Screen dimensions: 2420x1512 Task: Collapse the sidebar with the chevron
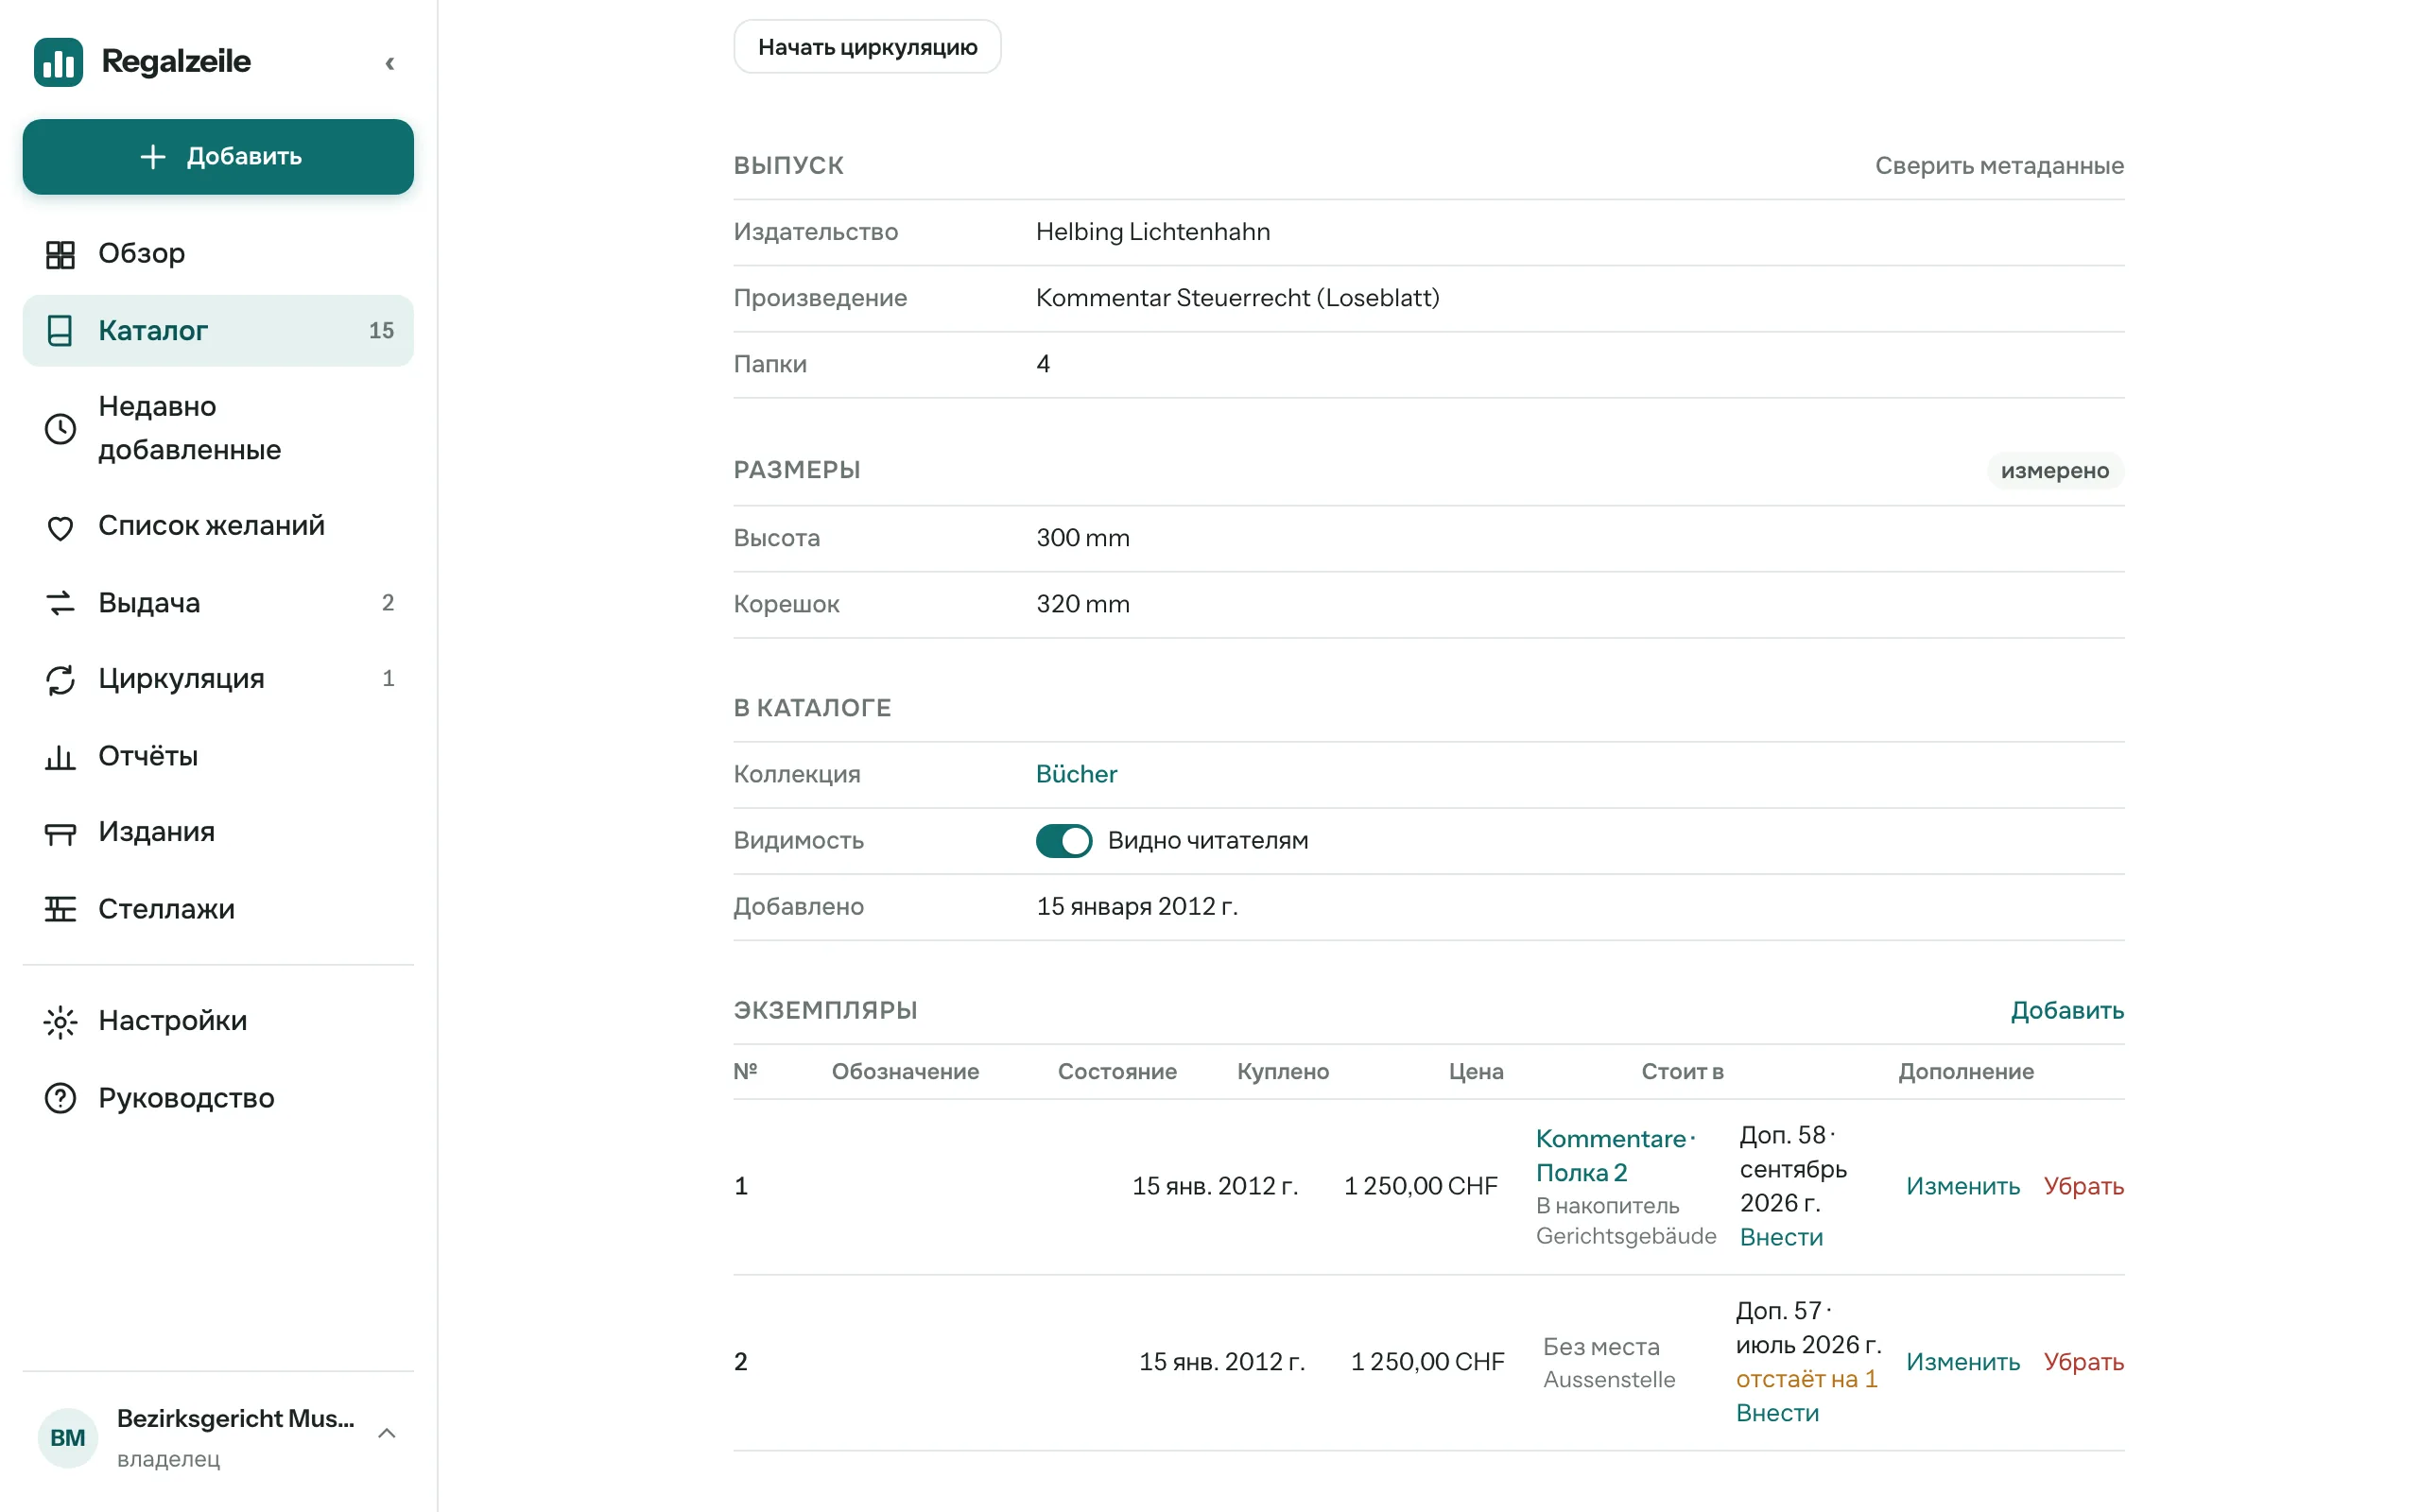[x=390, y=63]
